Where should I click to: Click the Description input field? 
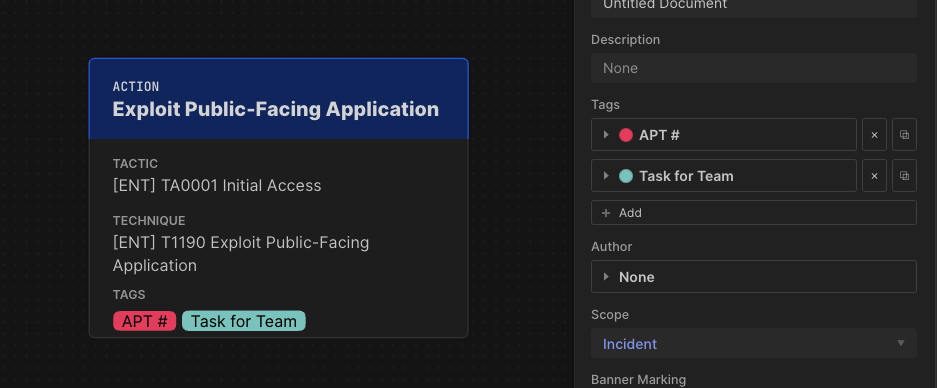coord(754,68)
